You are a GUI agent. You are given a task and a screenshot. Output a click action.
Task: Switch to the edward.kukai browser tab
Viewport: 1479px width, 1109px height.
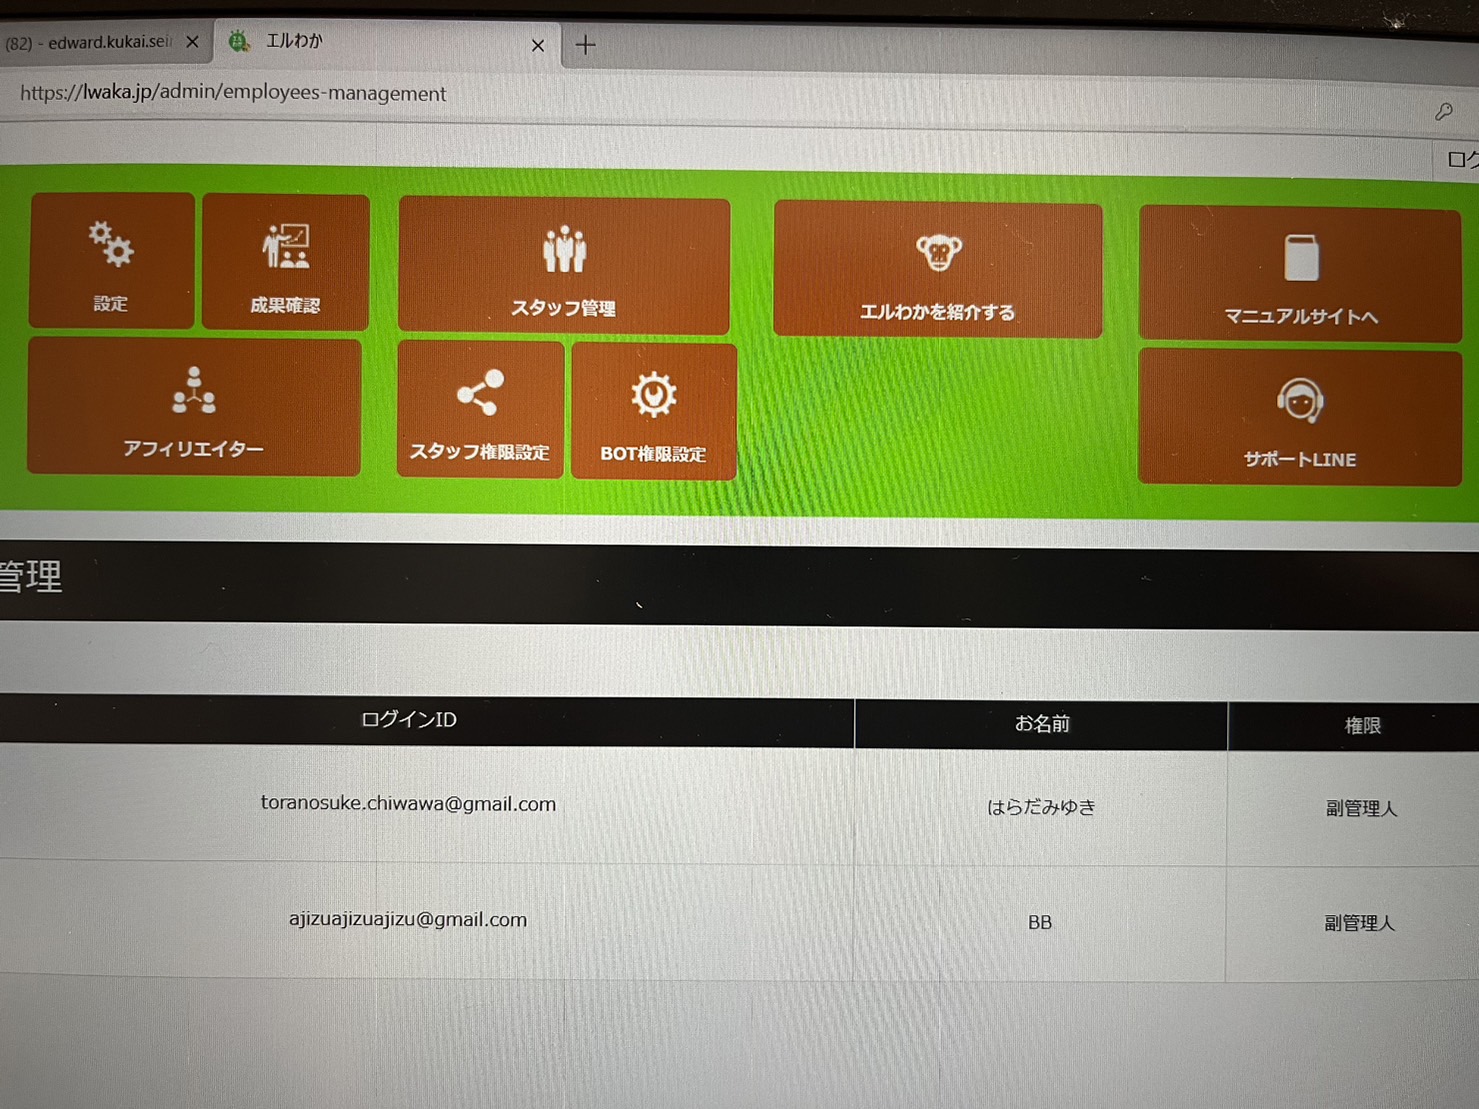tap(101, 42)
